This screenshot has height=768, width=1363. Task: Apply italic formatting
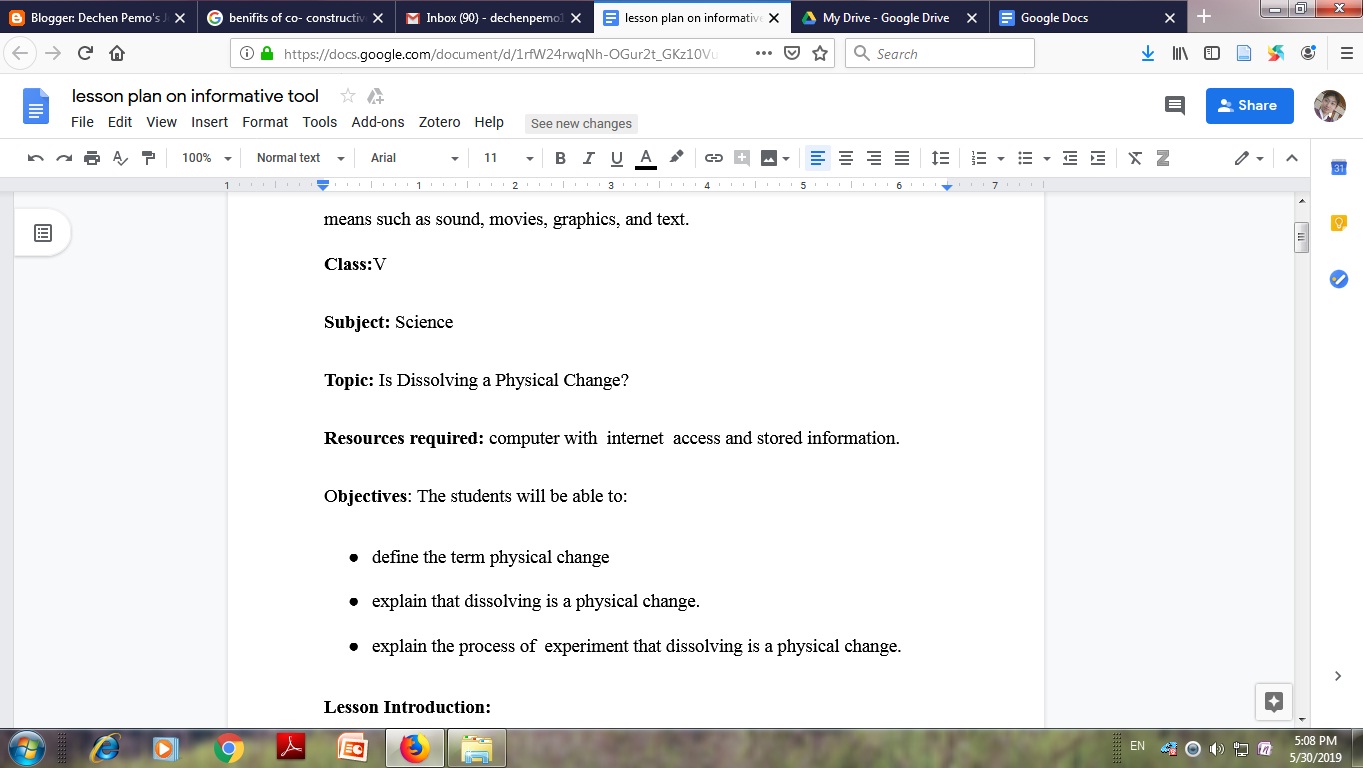[588, 157]
